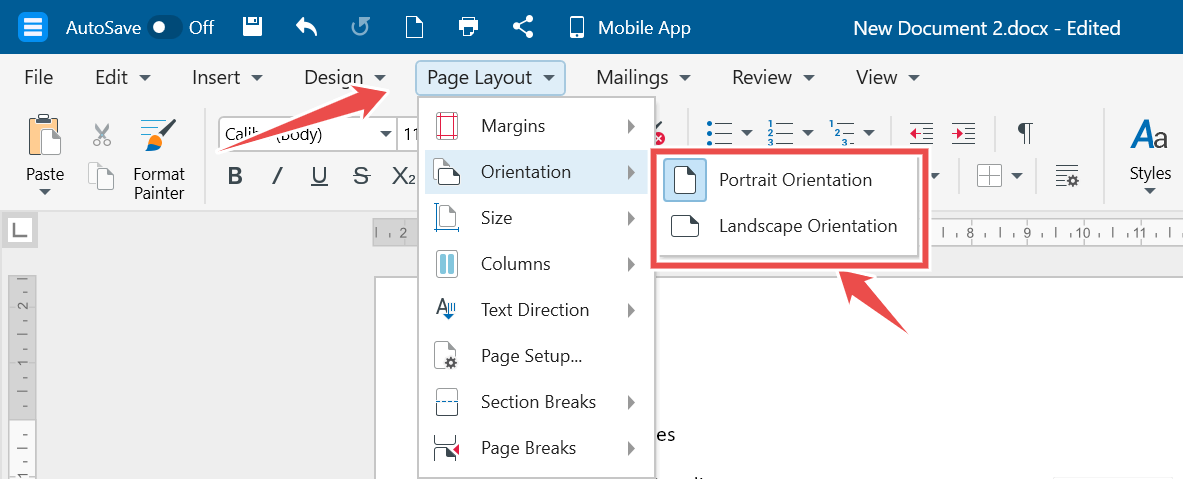Expand the Paste dropdown arrow
This screenshot has width=1183, height=479.
click(x=45, y=192)
